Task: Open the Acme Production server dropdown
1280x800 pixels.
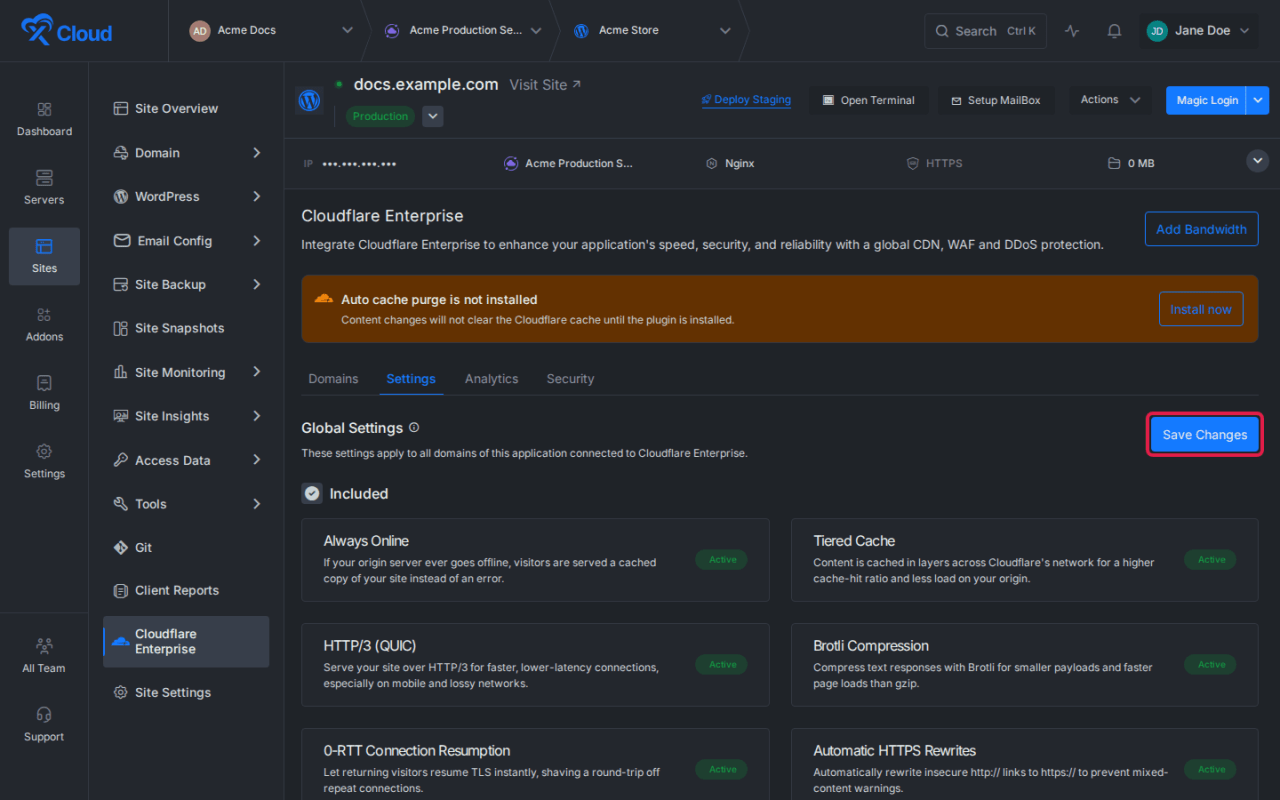Action: (462, 31)
